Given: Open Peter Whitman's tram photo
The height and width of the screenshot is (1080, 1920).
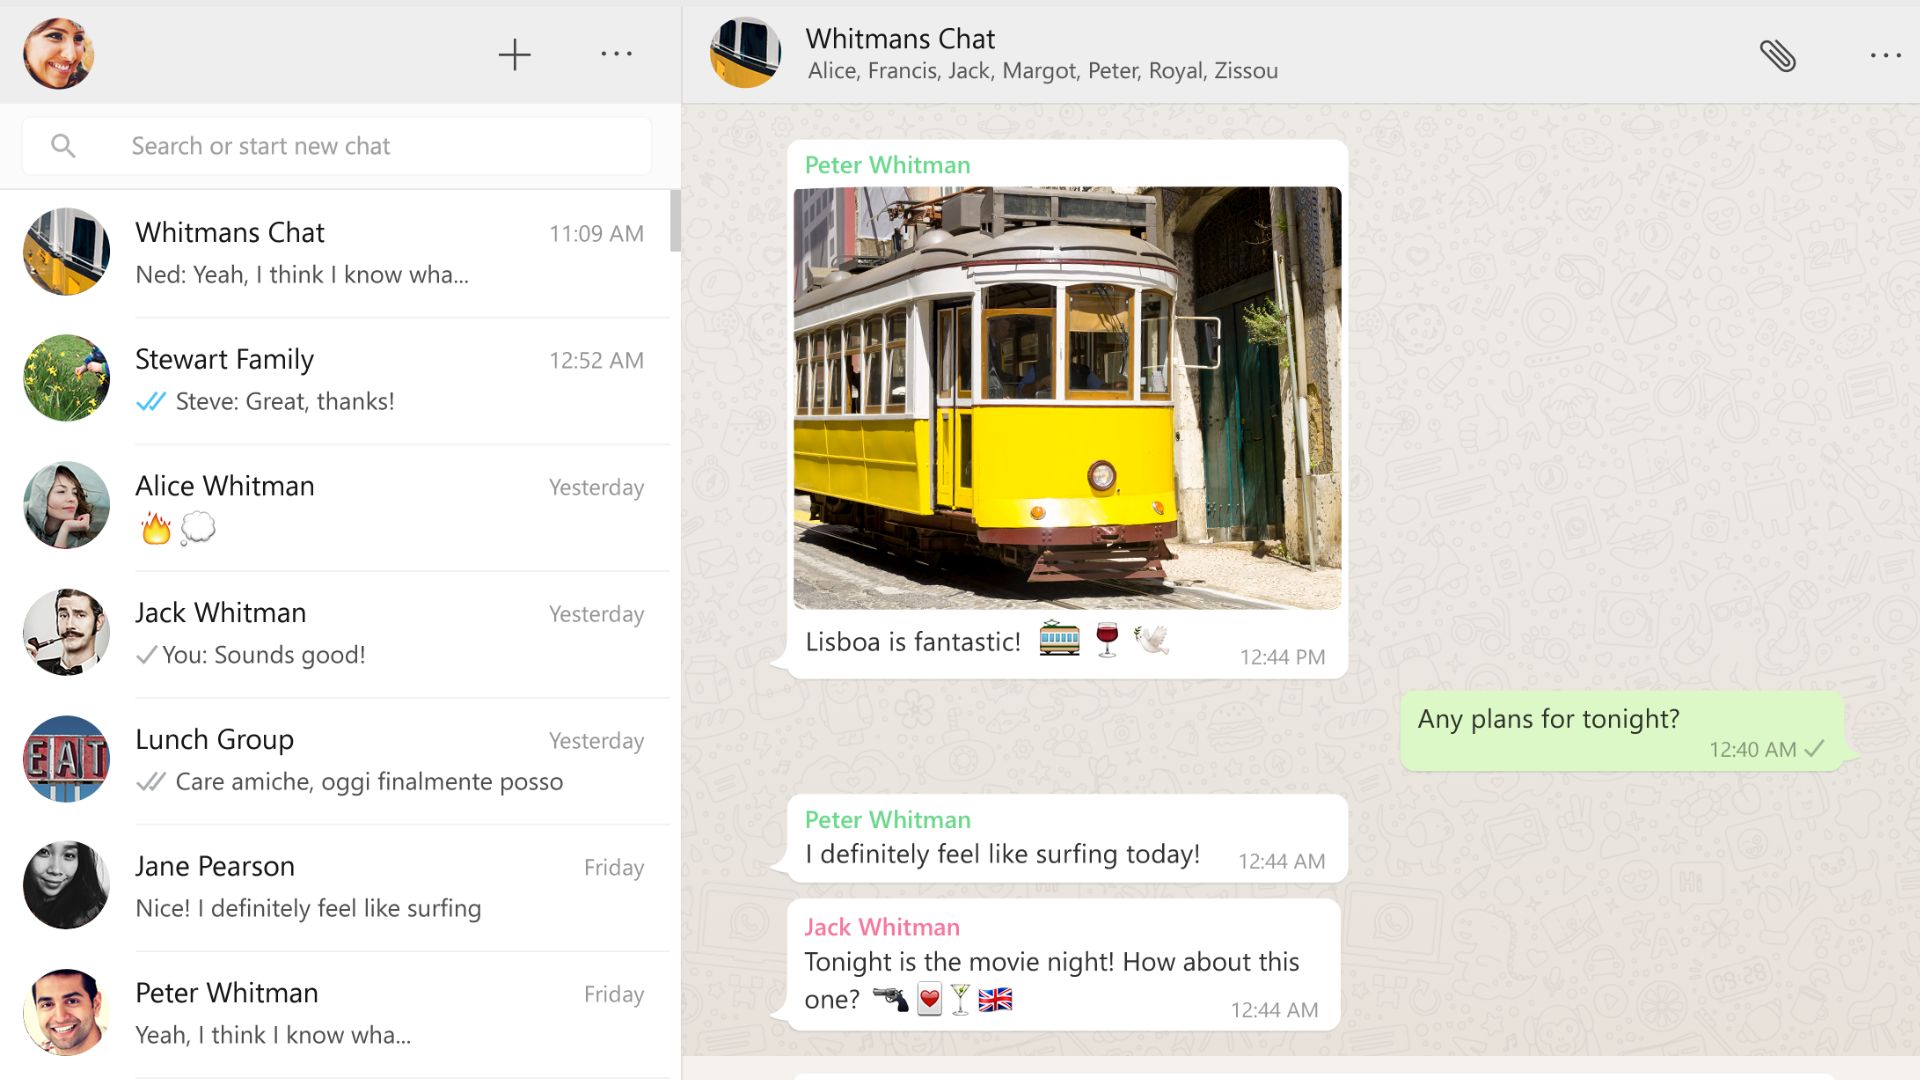Looking at the screenshot, I should point(1066,397).
